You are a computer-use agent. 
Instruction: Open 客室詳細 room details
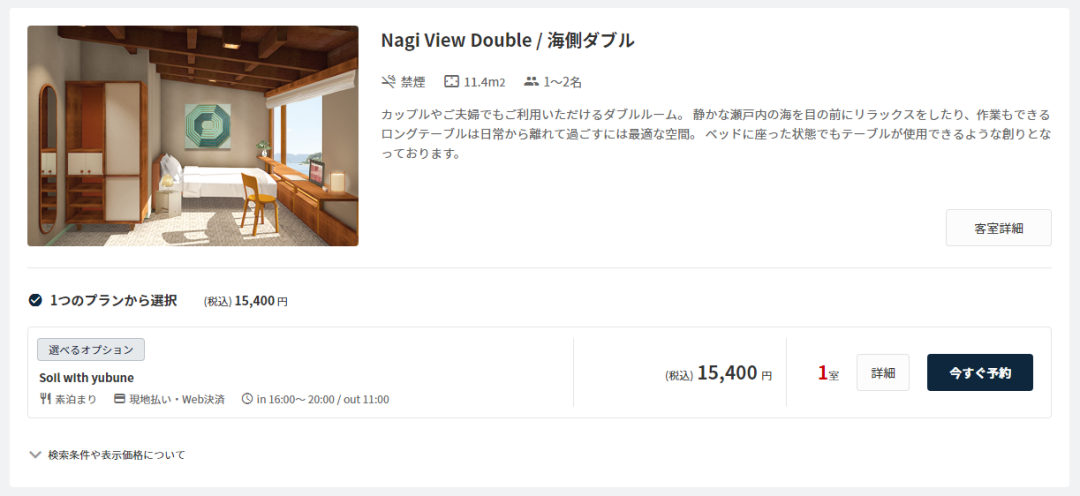coord(998,228)
